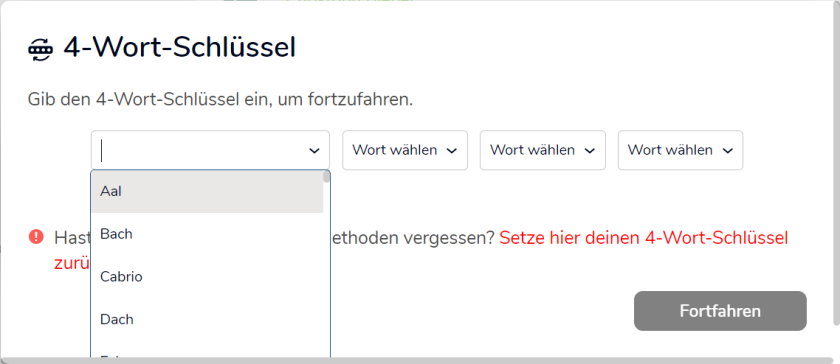Click the 4-word key icon beside the title

pos(41,49)
